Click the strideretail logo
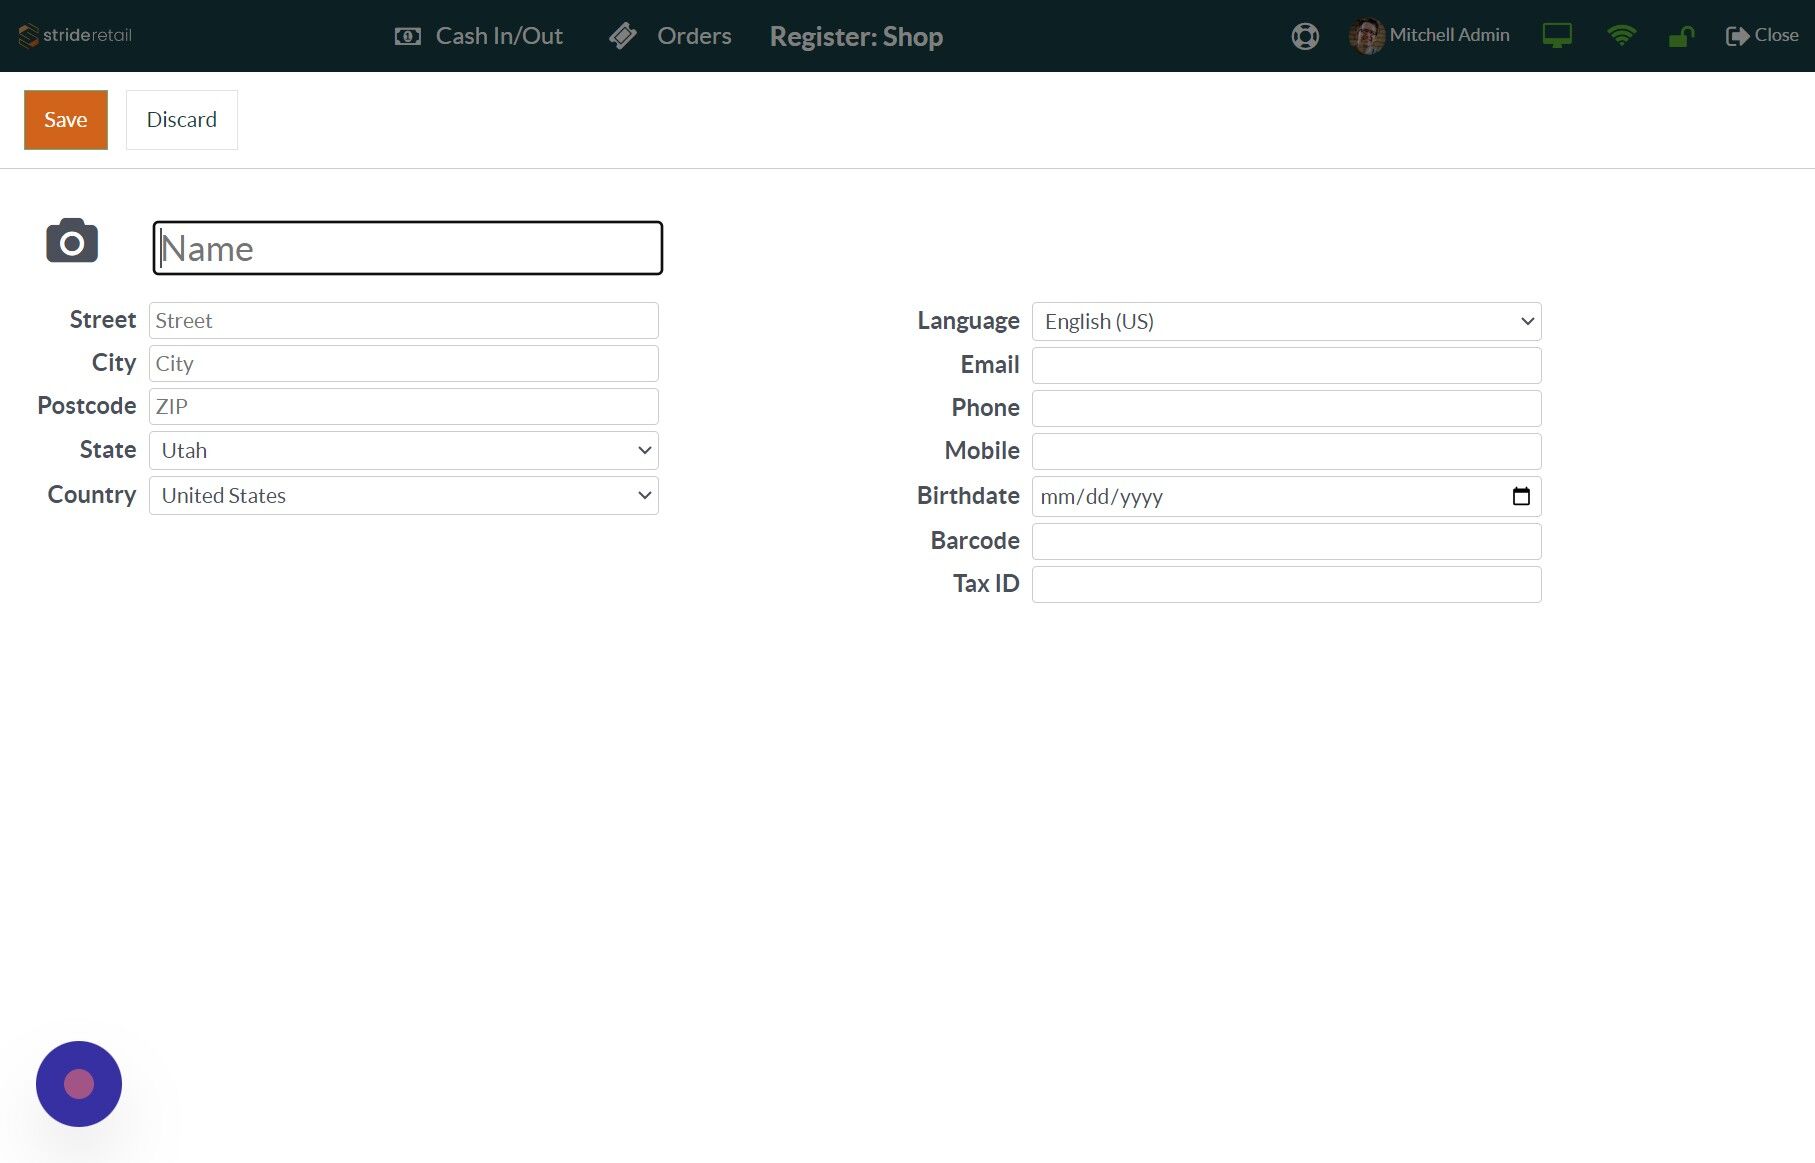Image resolution: width=1815 pixels, height=1163 pixels. [73, 35]
